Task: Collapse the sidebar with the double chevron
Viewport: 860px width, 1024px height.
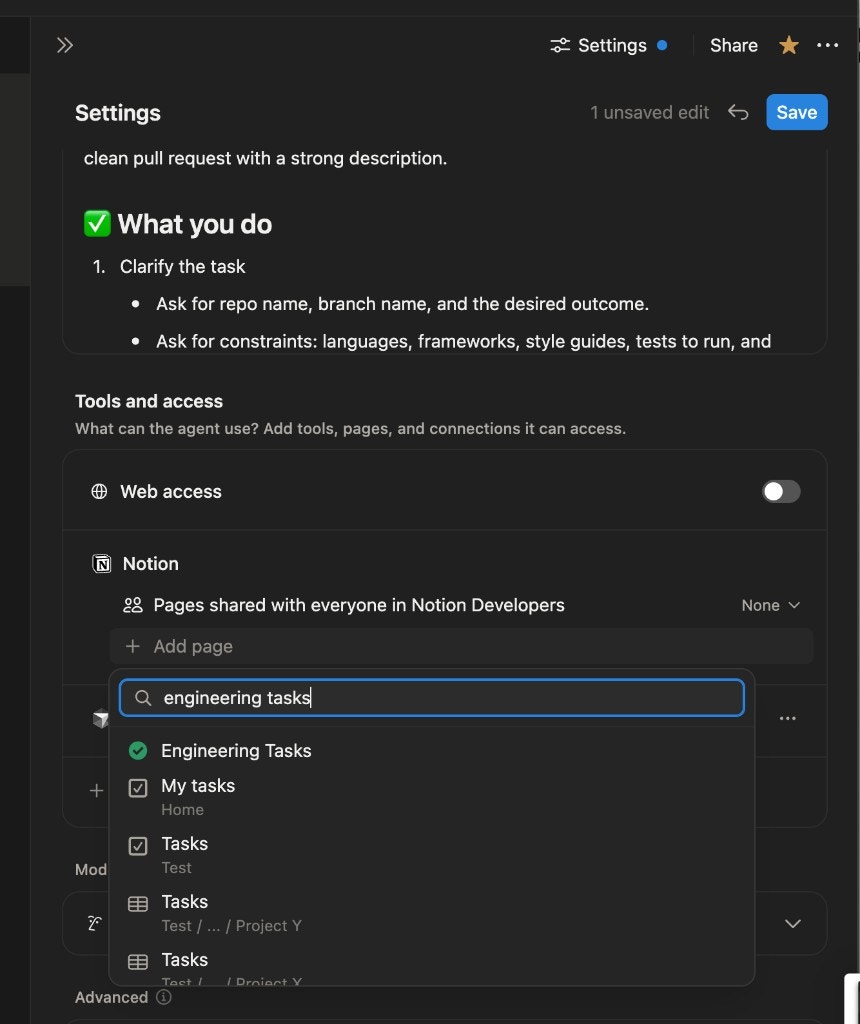Action: coord(65,45)
